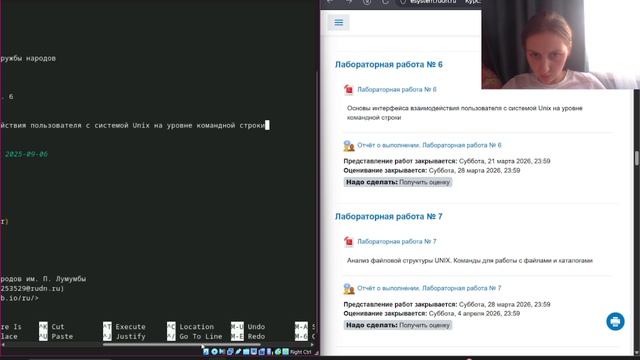Click the date 2025-09-06 in nano editor
Image resolution: width=640 pixels, height=360 pixels.
coord(27,154)
